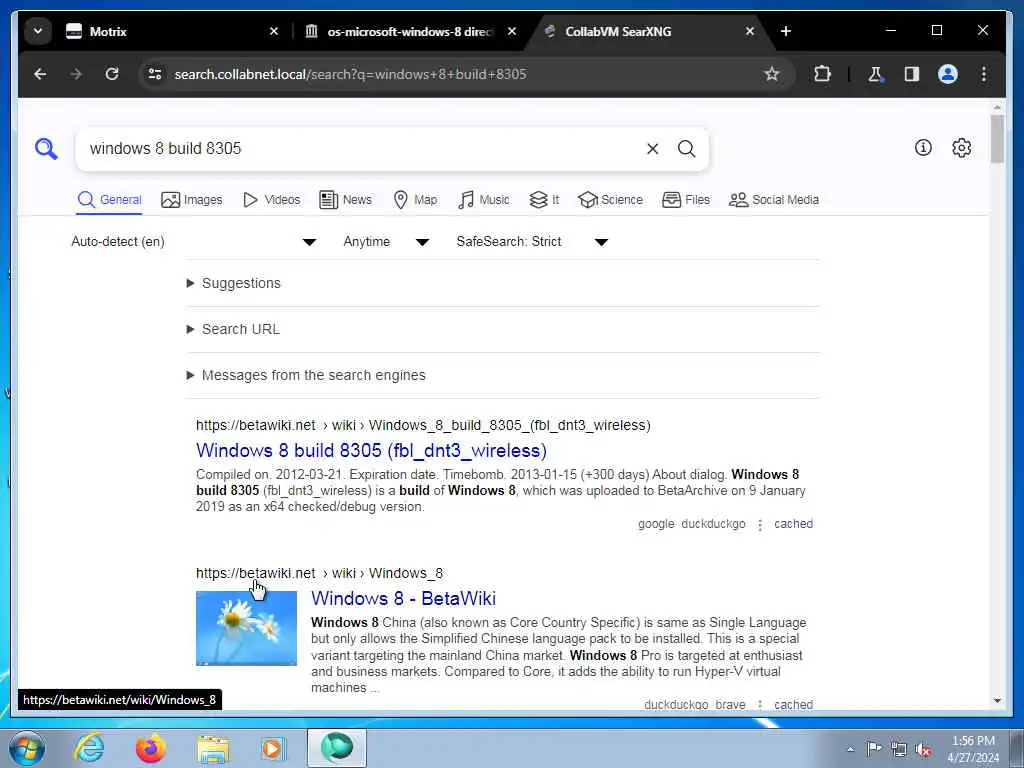1024x768 pixels.
Task: Open cached link for build 8305 result
Action: coord(793,524)
